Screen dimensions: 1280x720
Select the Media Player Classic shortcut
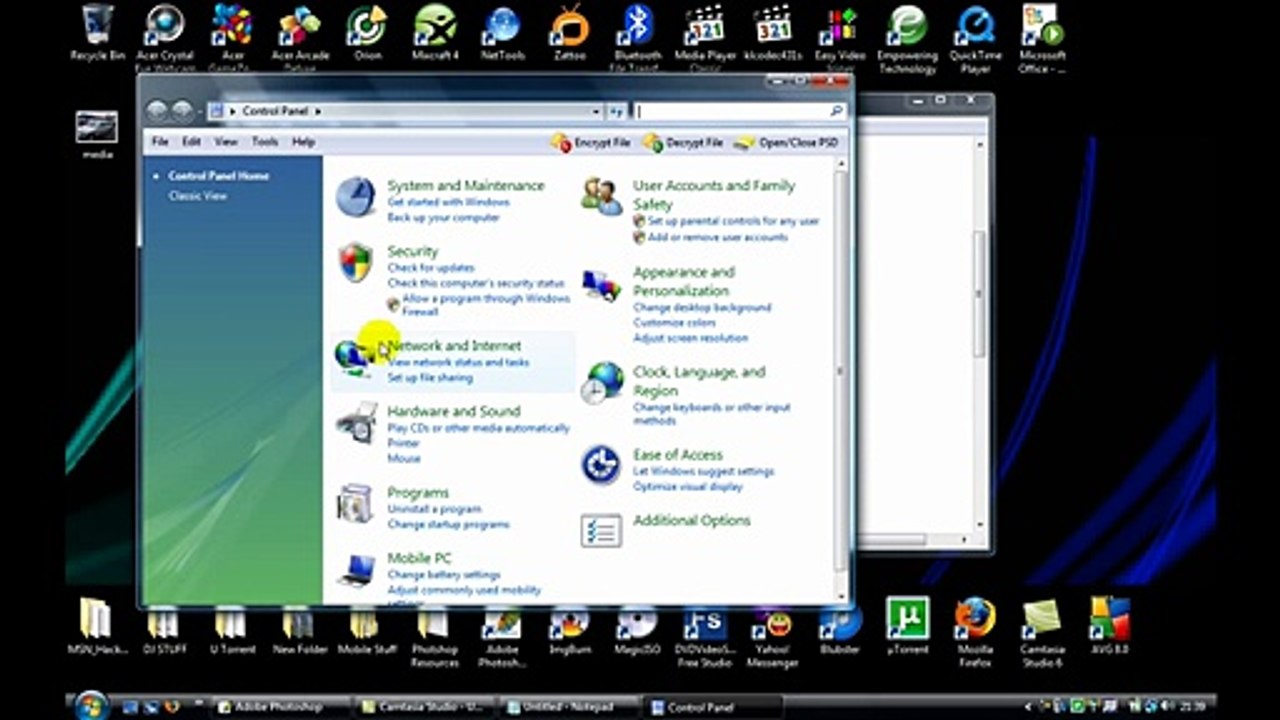click(x=706, y=39)
